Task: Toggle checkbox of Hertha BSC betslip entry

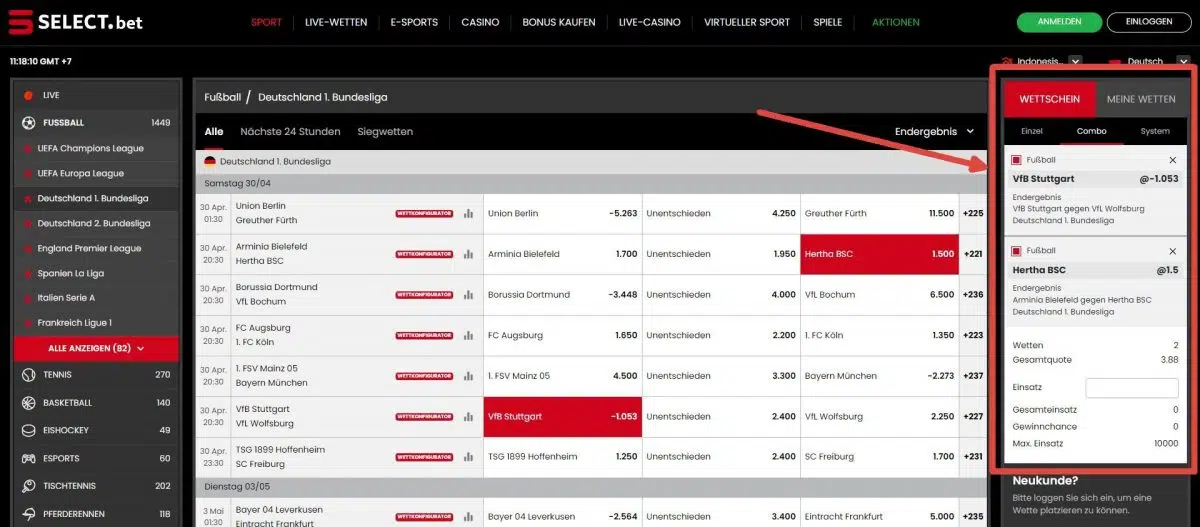Action: pos(1017,251)
